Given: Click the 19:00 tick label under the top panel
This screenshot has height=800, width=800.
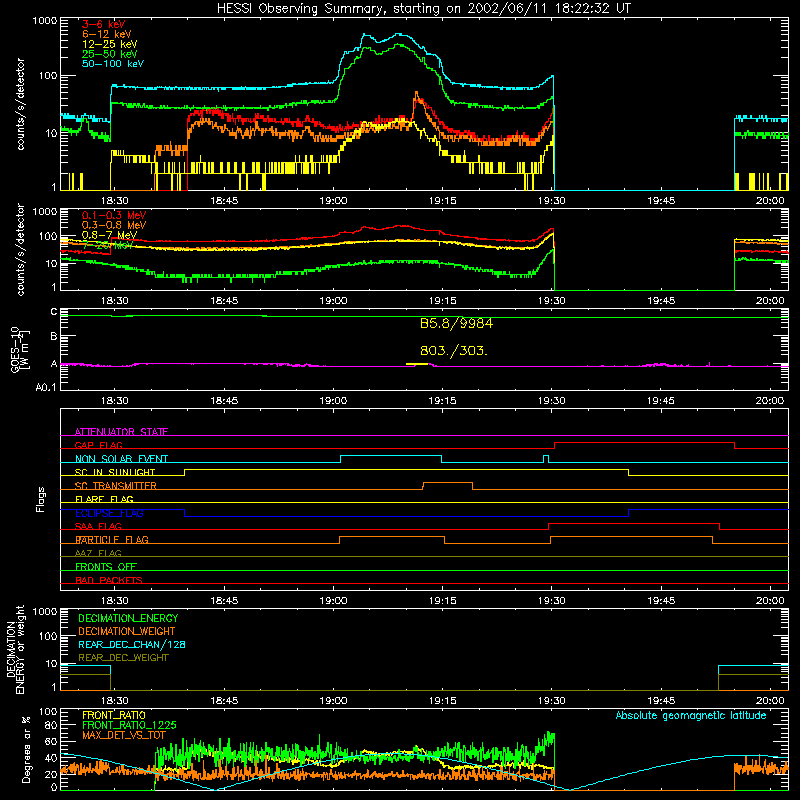Looking at the screenshot, I should (x=333, y=201).
